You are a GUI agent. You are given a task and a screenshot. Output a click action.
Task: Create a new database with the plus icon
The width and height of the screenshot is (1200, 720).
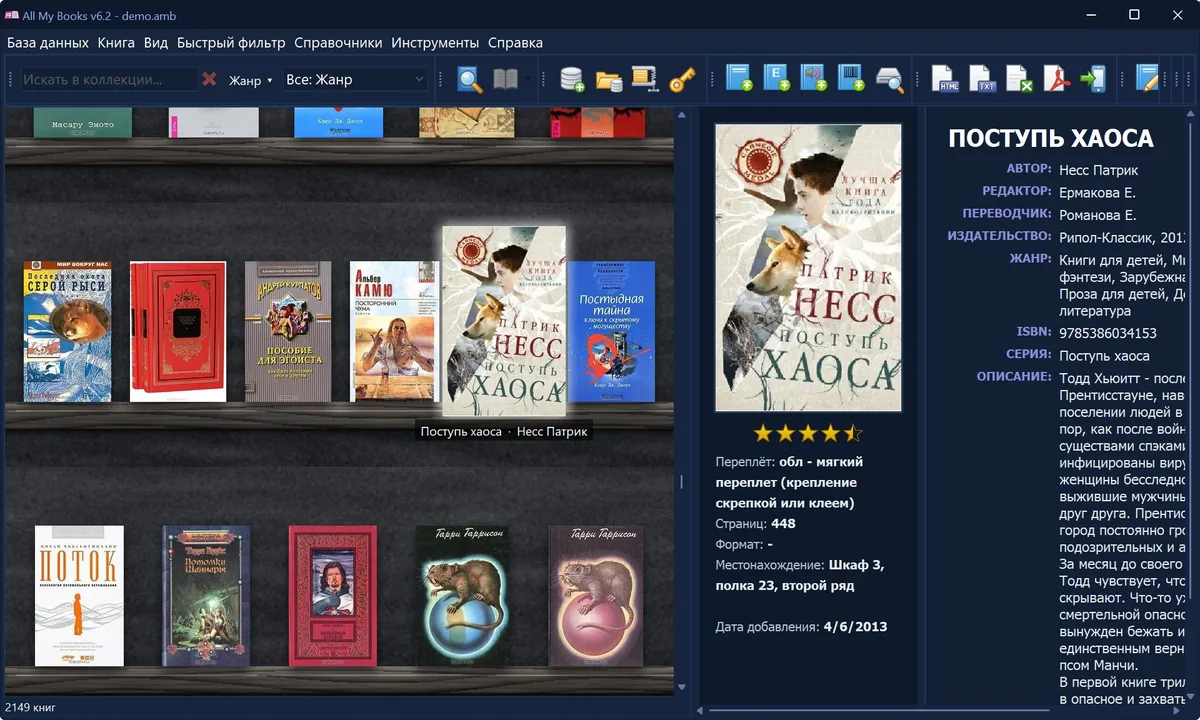572,79
